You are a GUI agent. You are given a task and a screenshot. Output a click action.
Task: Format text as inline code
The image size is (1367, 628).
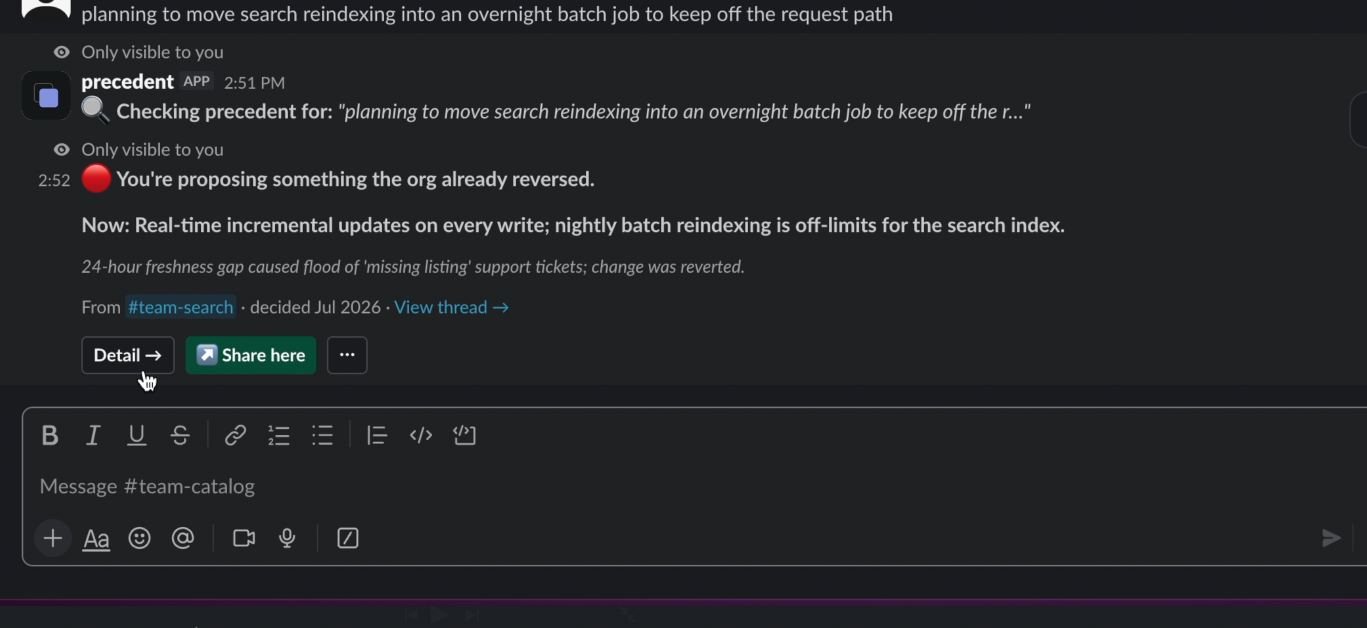click(421, 435)
